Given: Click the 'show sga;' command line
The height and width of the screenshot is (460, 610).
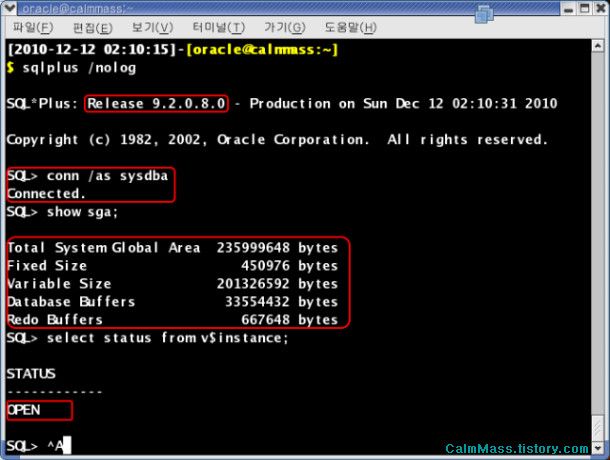Looking at the screenshot, I should click(62, 212).
